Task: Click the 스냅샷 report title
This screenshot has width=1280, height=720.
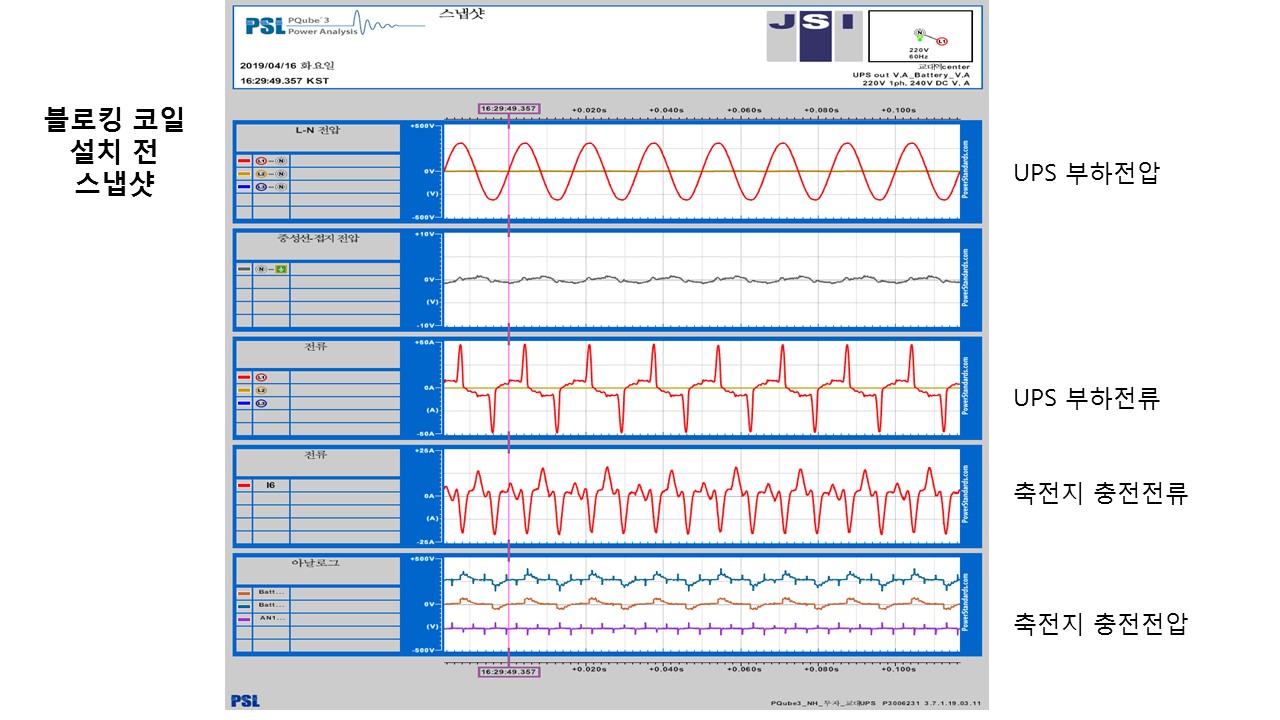Action: point(461,14)
